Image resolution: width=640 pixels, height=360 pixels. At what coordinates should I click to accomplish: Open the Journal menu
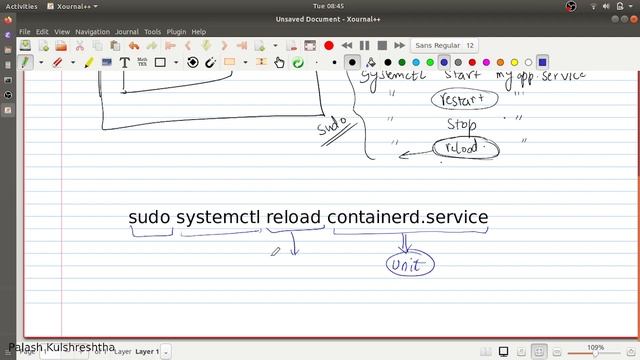pos(127,32)
